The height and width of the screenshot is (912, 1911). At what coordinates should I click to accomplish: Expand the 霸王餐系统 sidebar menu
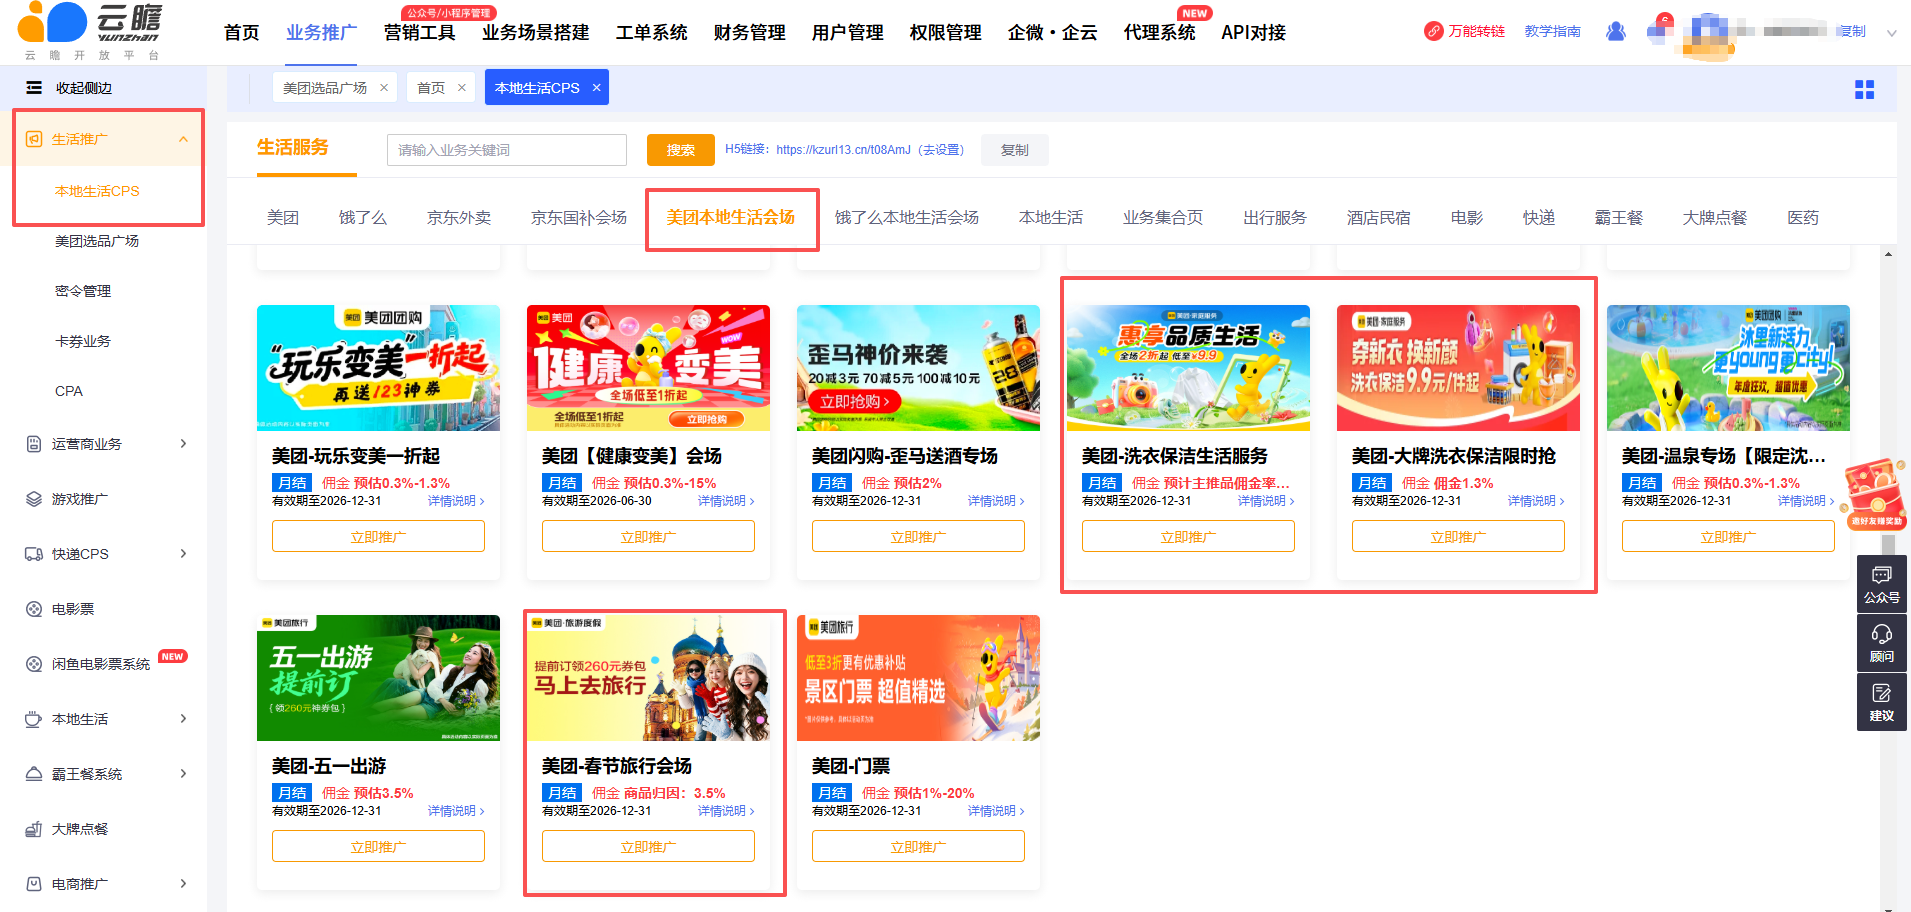(183, 774)
